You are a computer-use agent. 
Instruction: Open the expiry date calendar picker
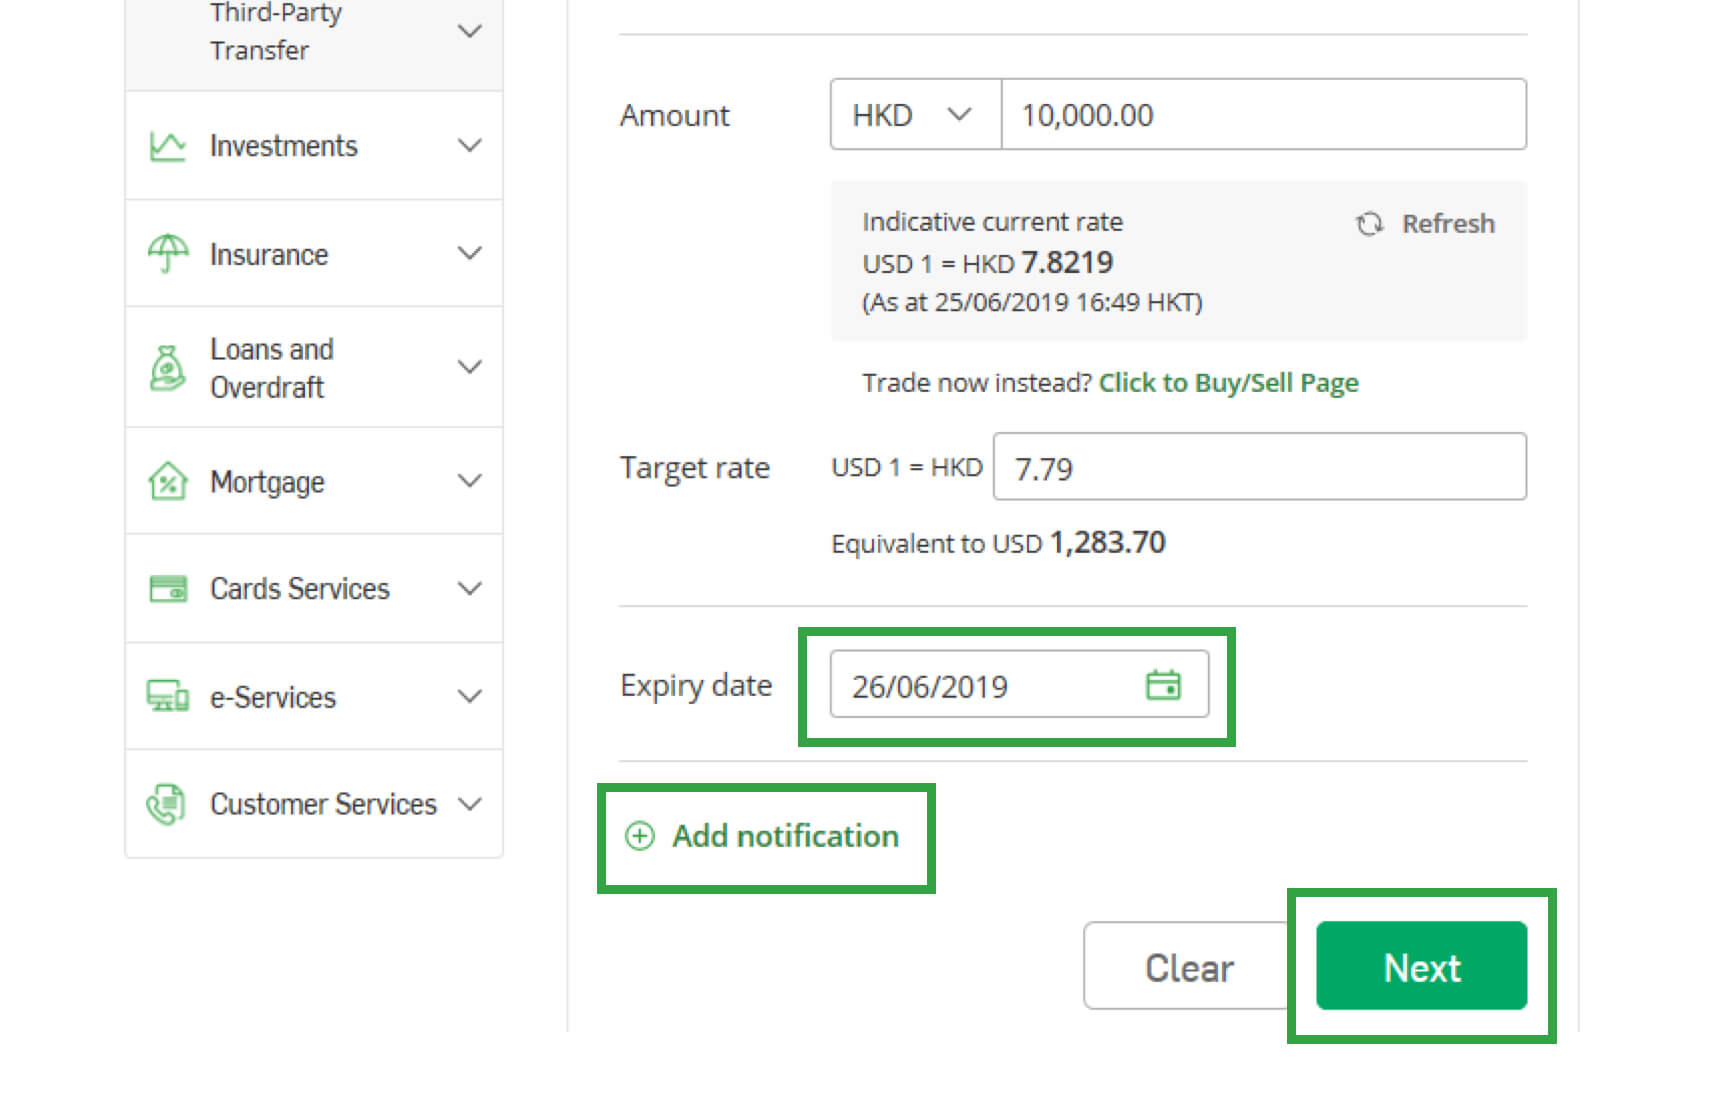coord(1163,685)
